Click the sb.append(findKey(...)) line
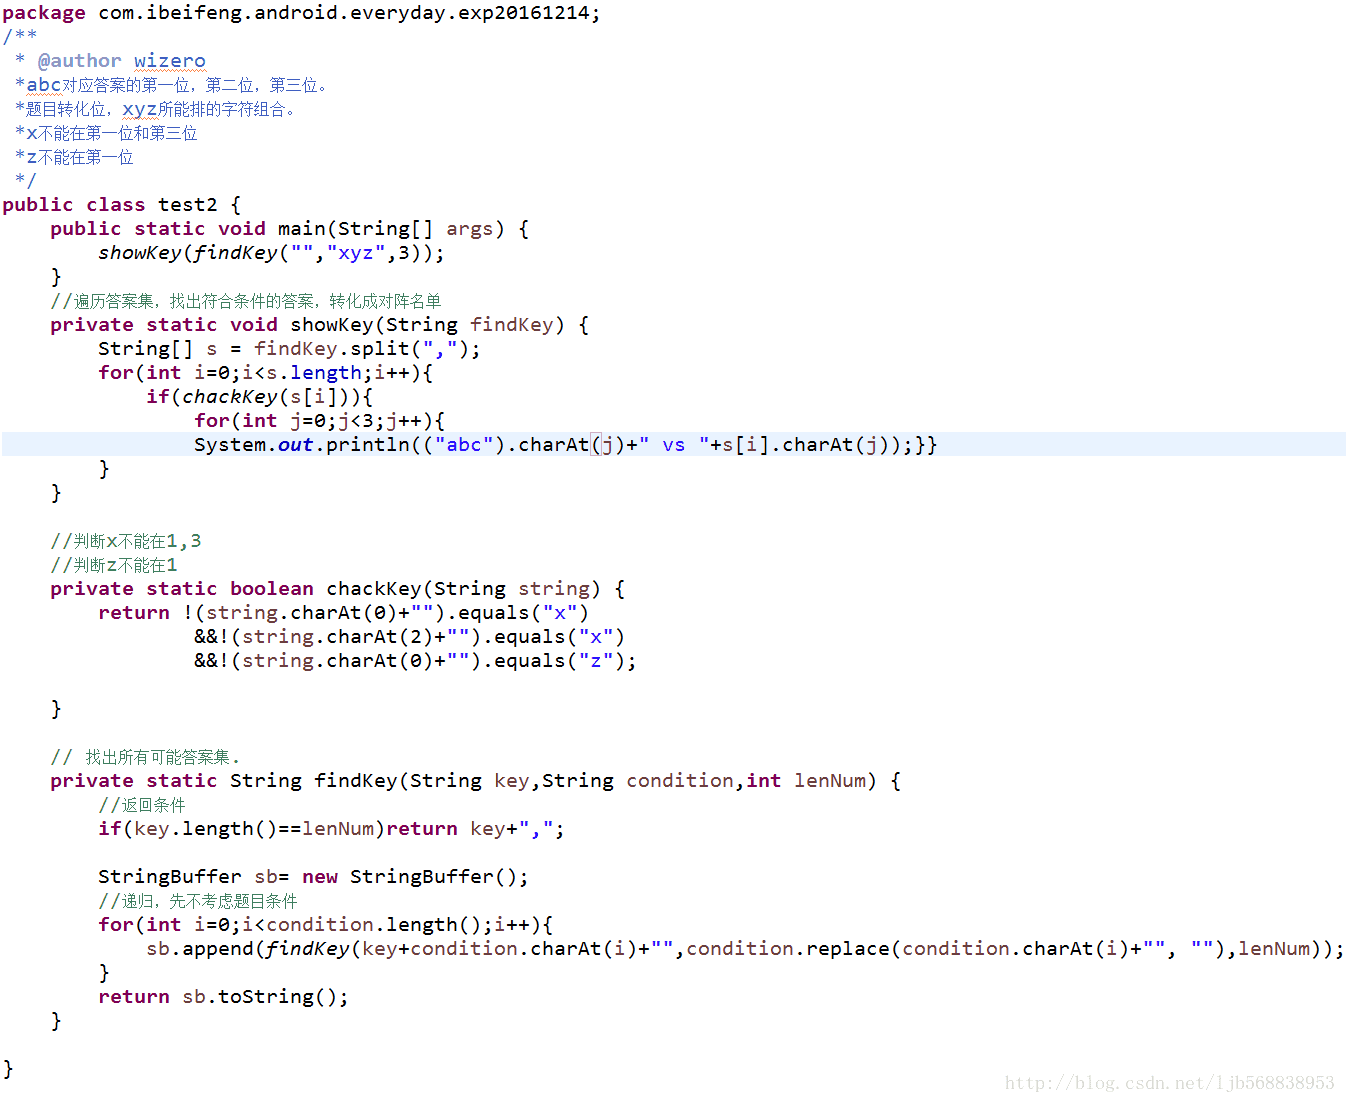The image size is (1346, 1103). (x=746, y=949)
